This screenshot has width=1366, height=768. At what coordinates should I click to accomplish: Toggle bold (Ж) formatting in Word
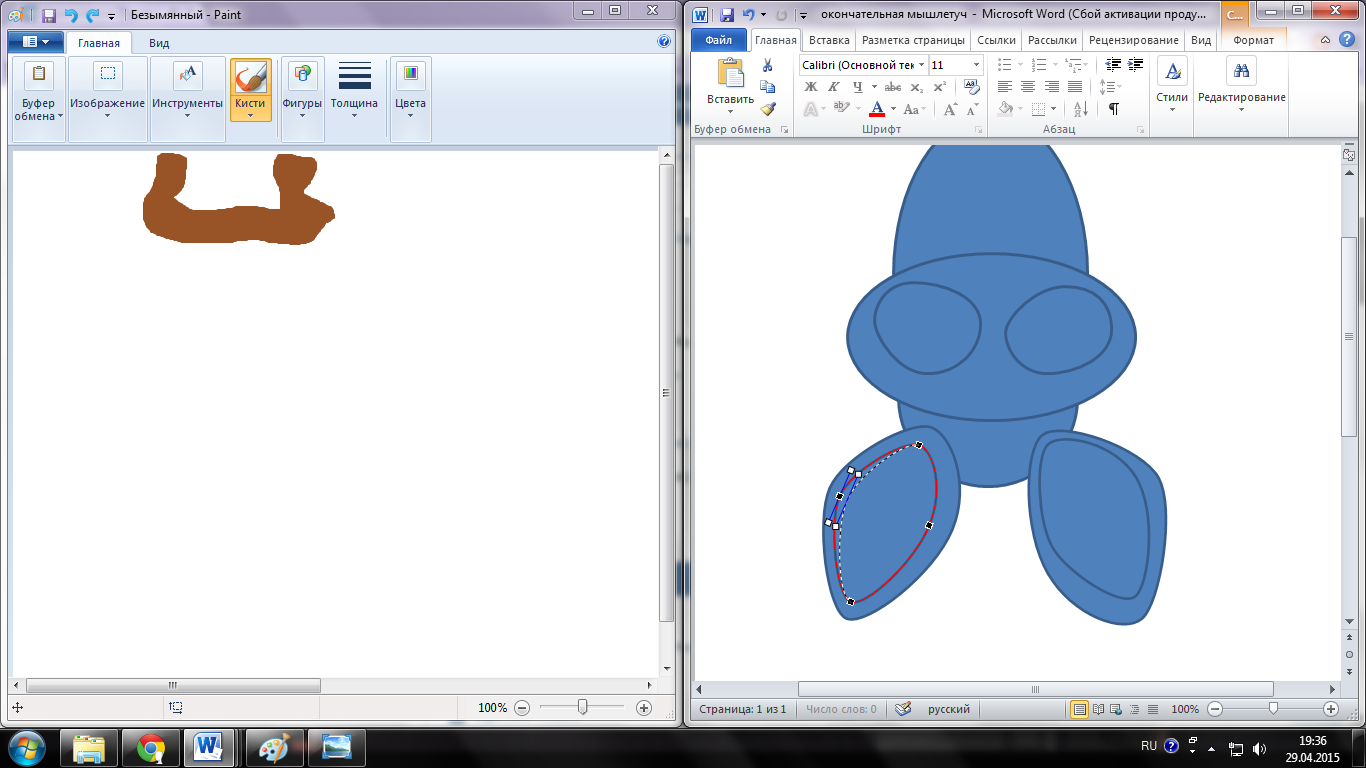(812, 87)
